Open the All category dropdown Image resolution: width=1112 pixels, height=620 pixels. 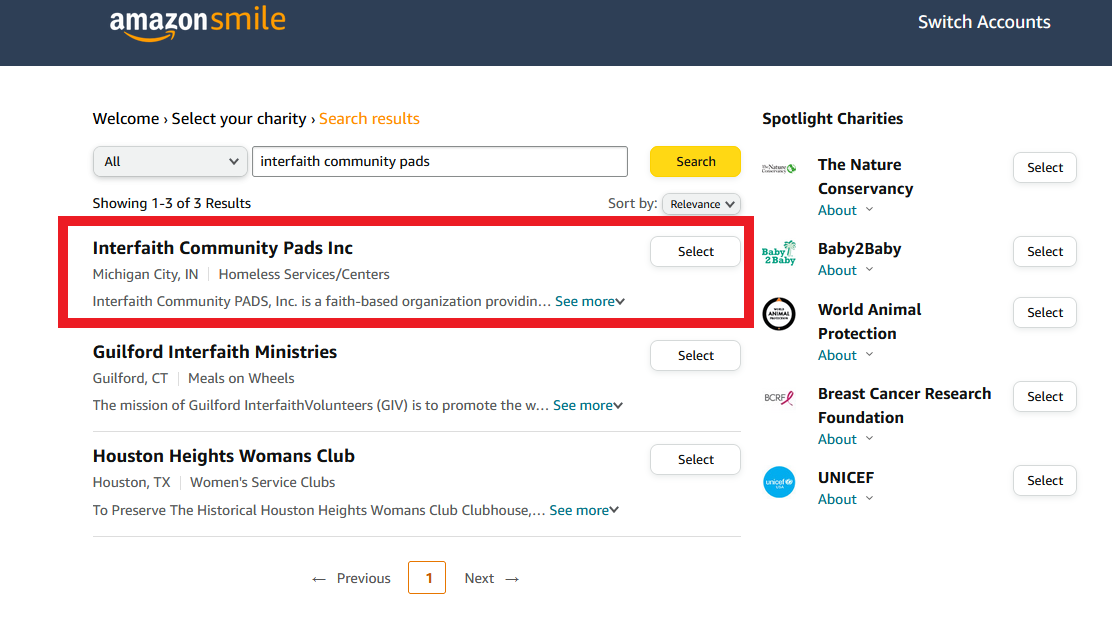[x=170, y=162]
